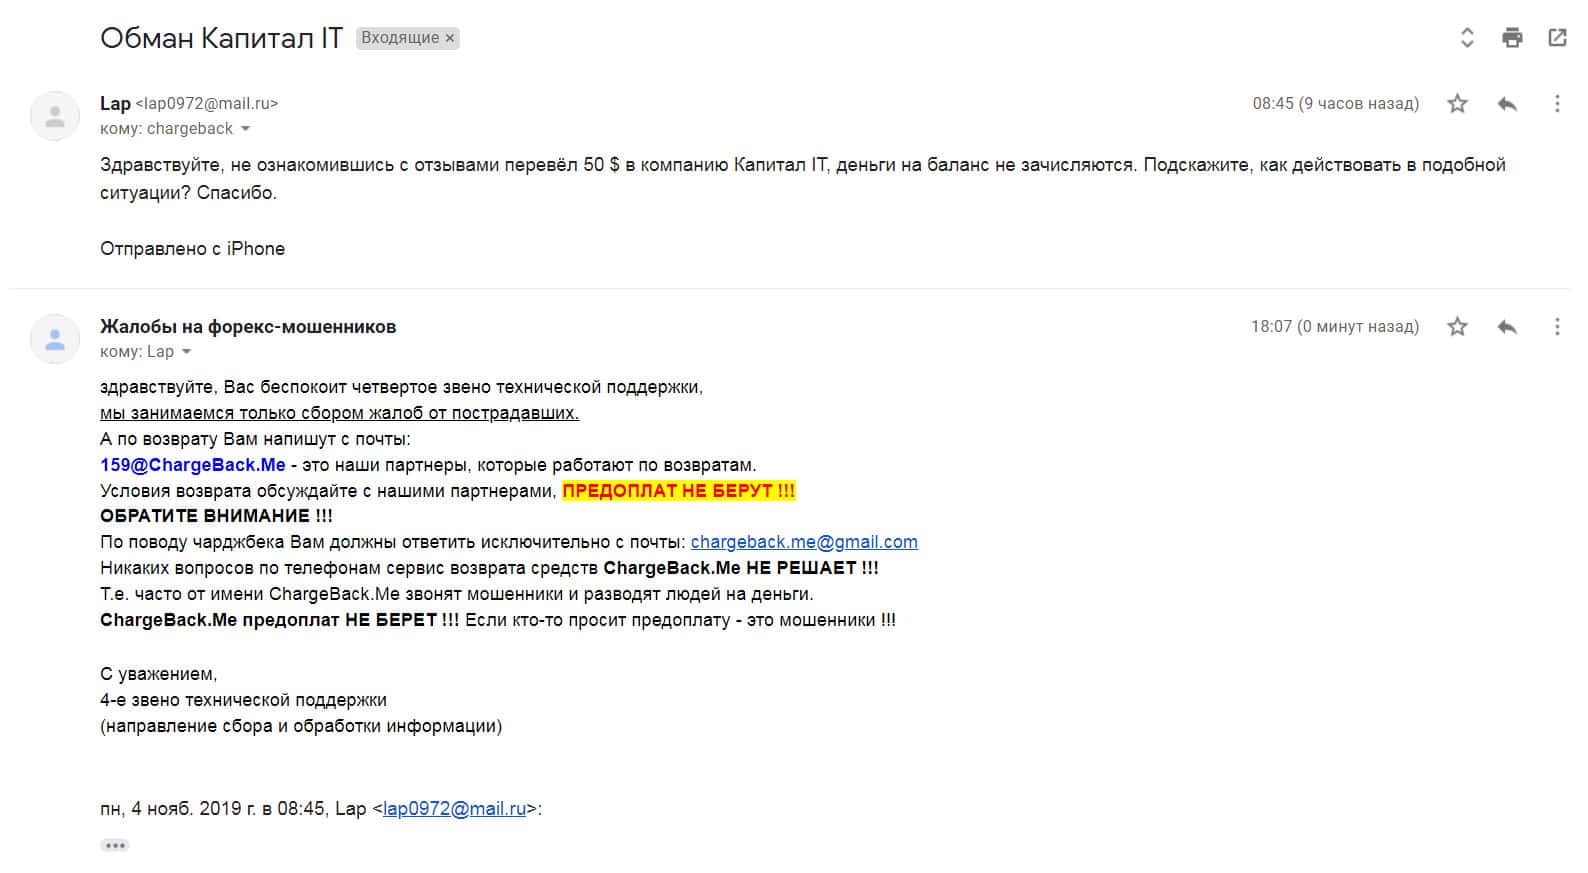Star the forex complaints reply message
1588x873 pixels.
[1458, 327]
